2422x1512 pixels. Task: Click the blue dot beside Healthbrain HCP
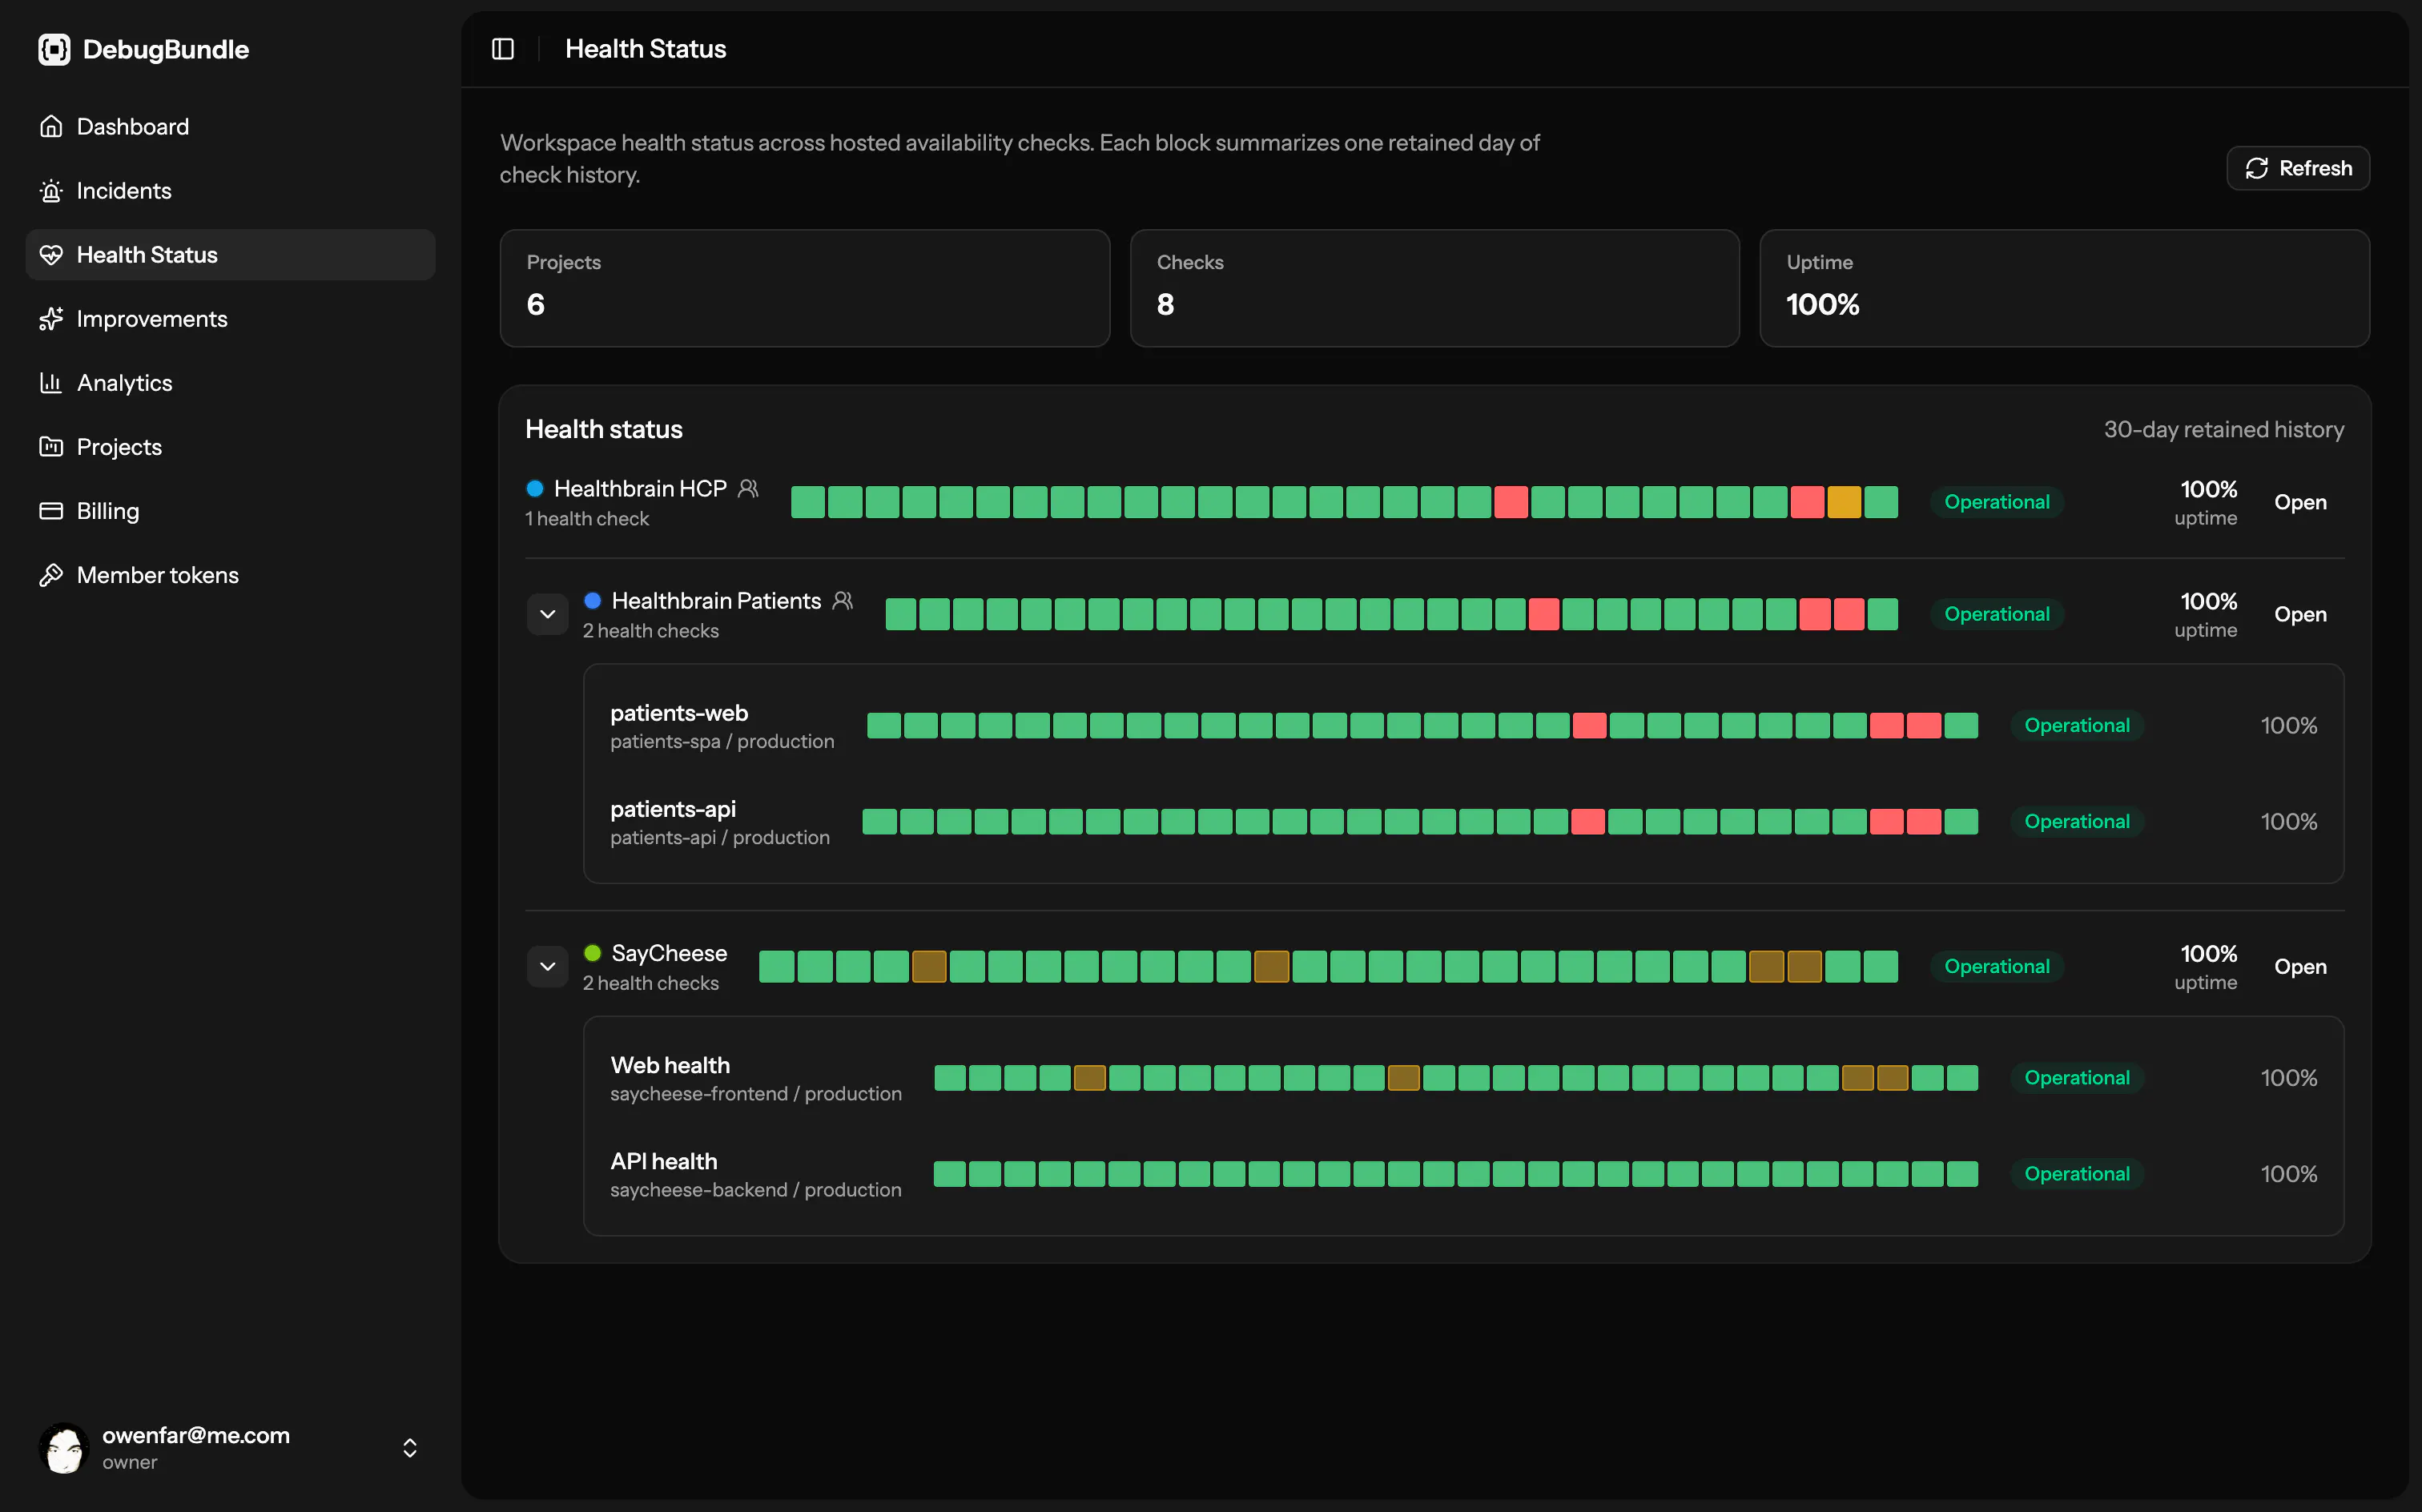[535, 488]
